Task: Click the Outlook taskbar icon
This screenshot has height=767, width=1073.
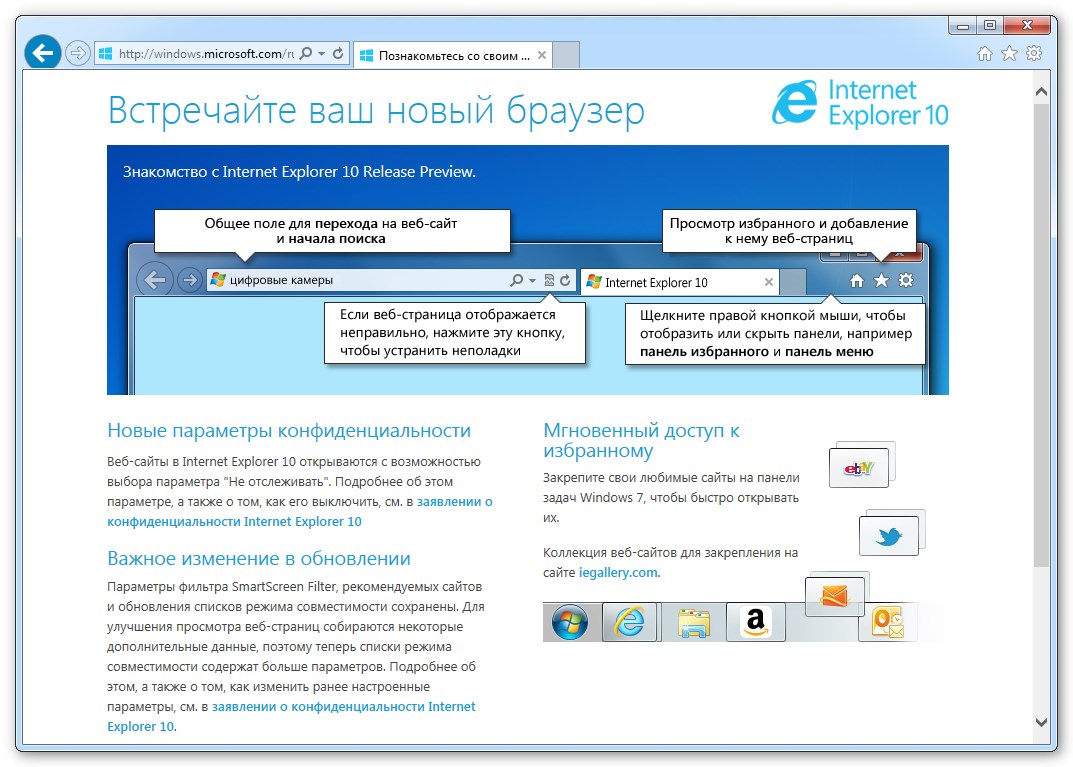Action: tap(888, 622)
